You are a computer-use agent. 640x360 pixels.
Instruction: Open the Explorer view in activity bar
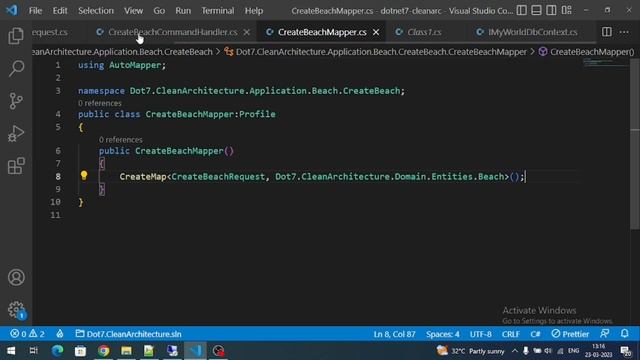tap(16, 36)
